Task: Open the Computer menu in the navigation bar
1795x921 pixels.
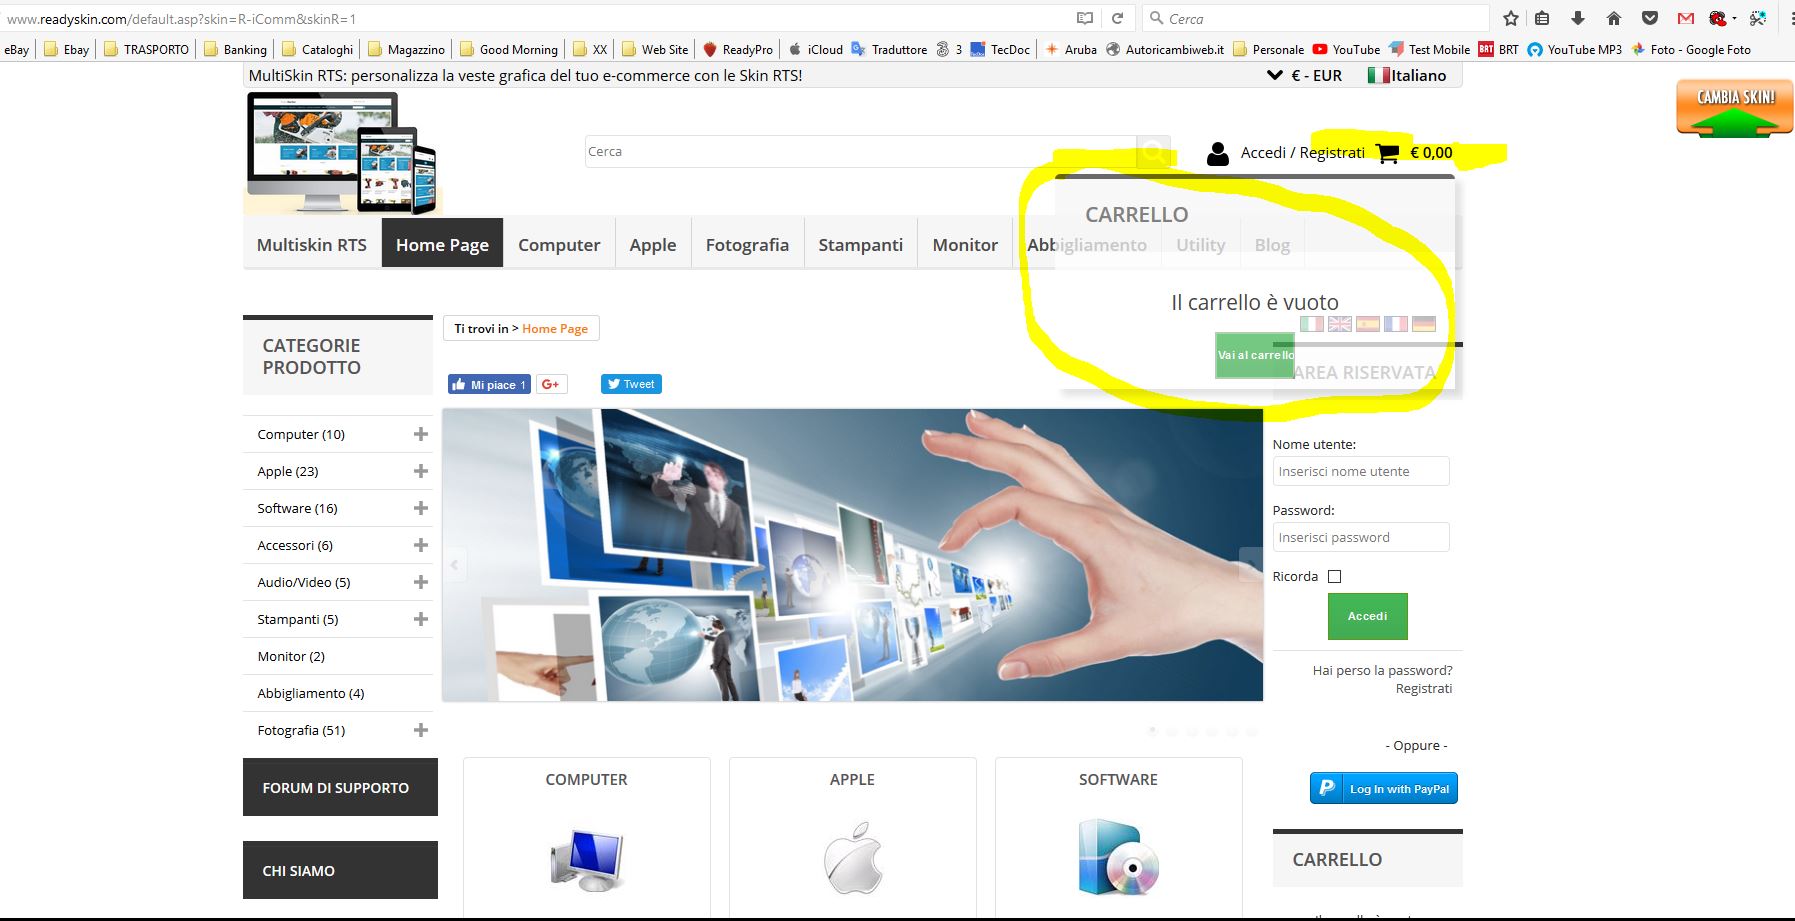Action: (x=559, y=245)
